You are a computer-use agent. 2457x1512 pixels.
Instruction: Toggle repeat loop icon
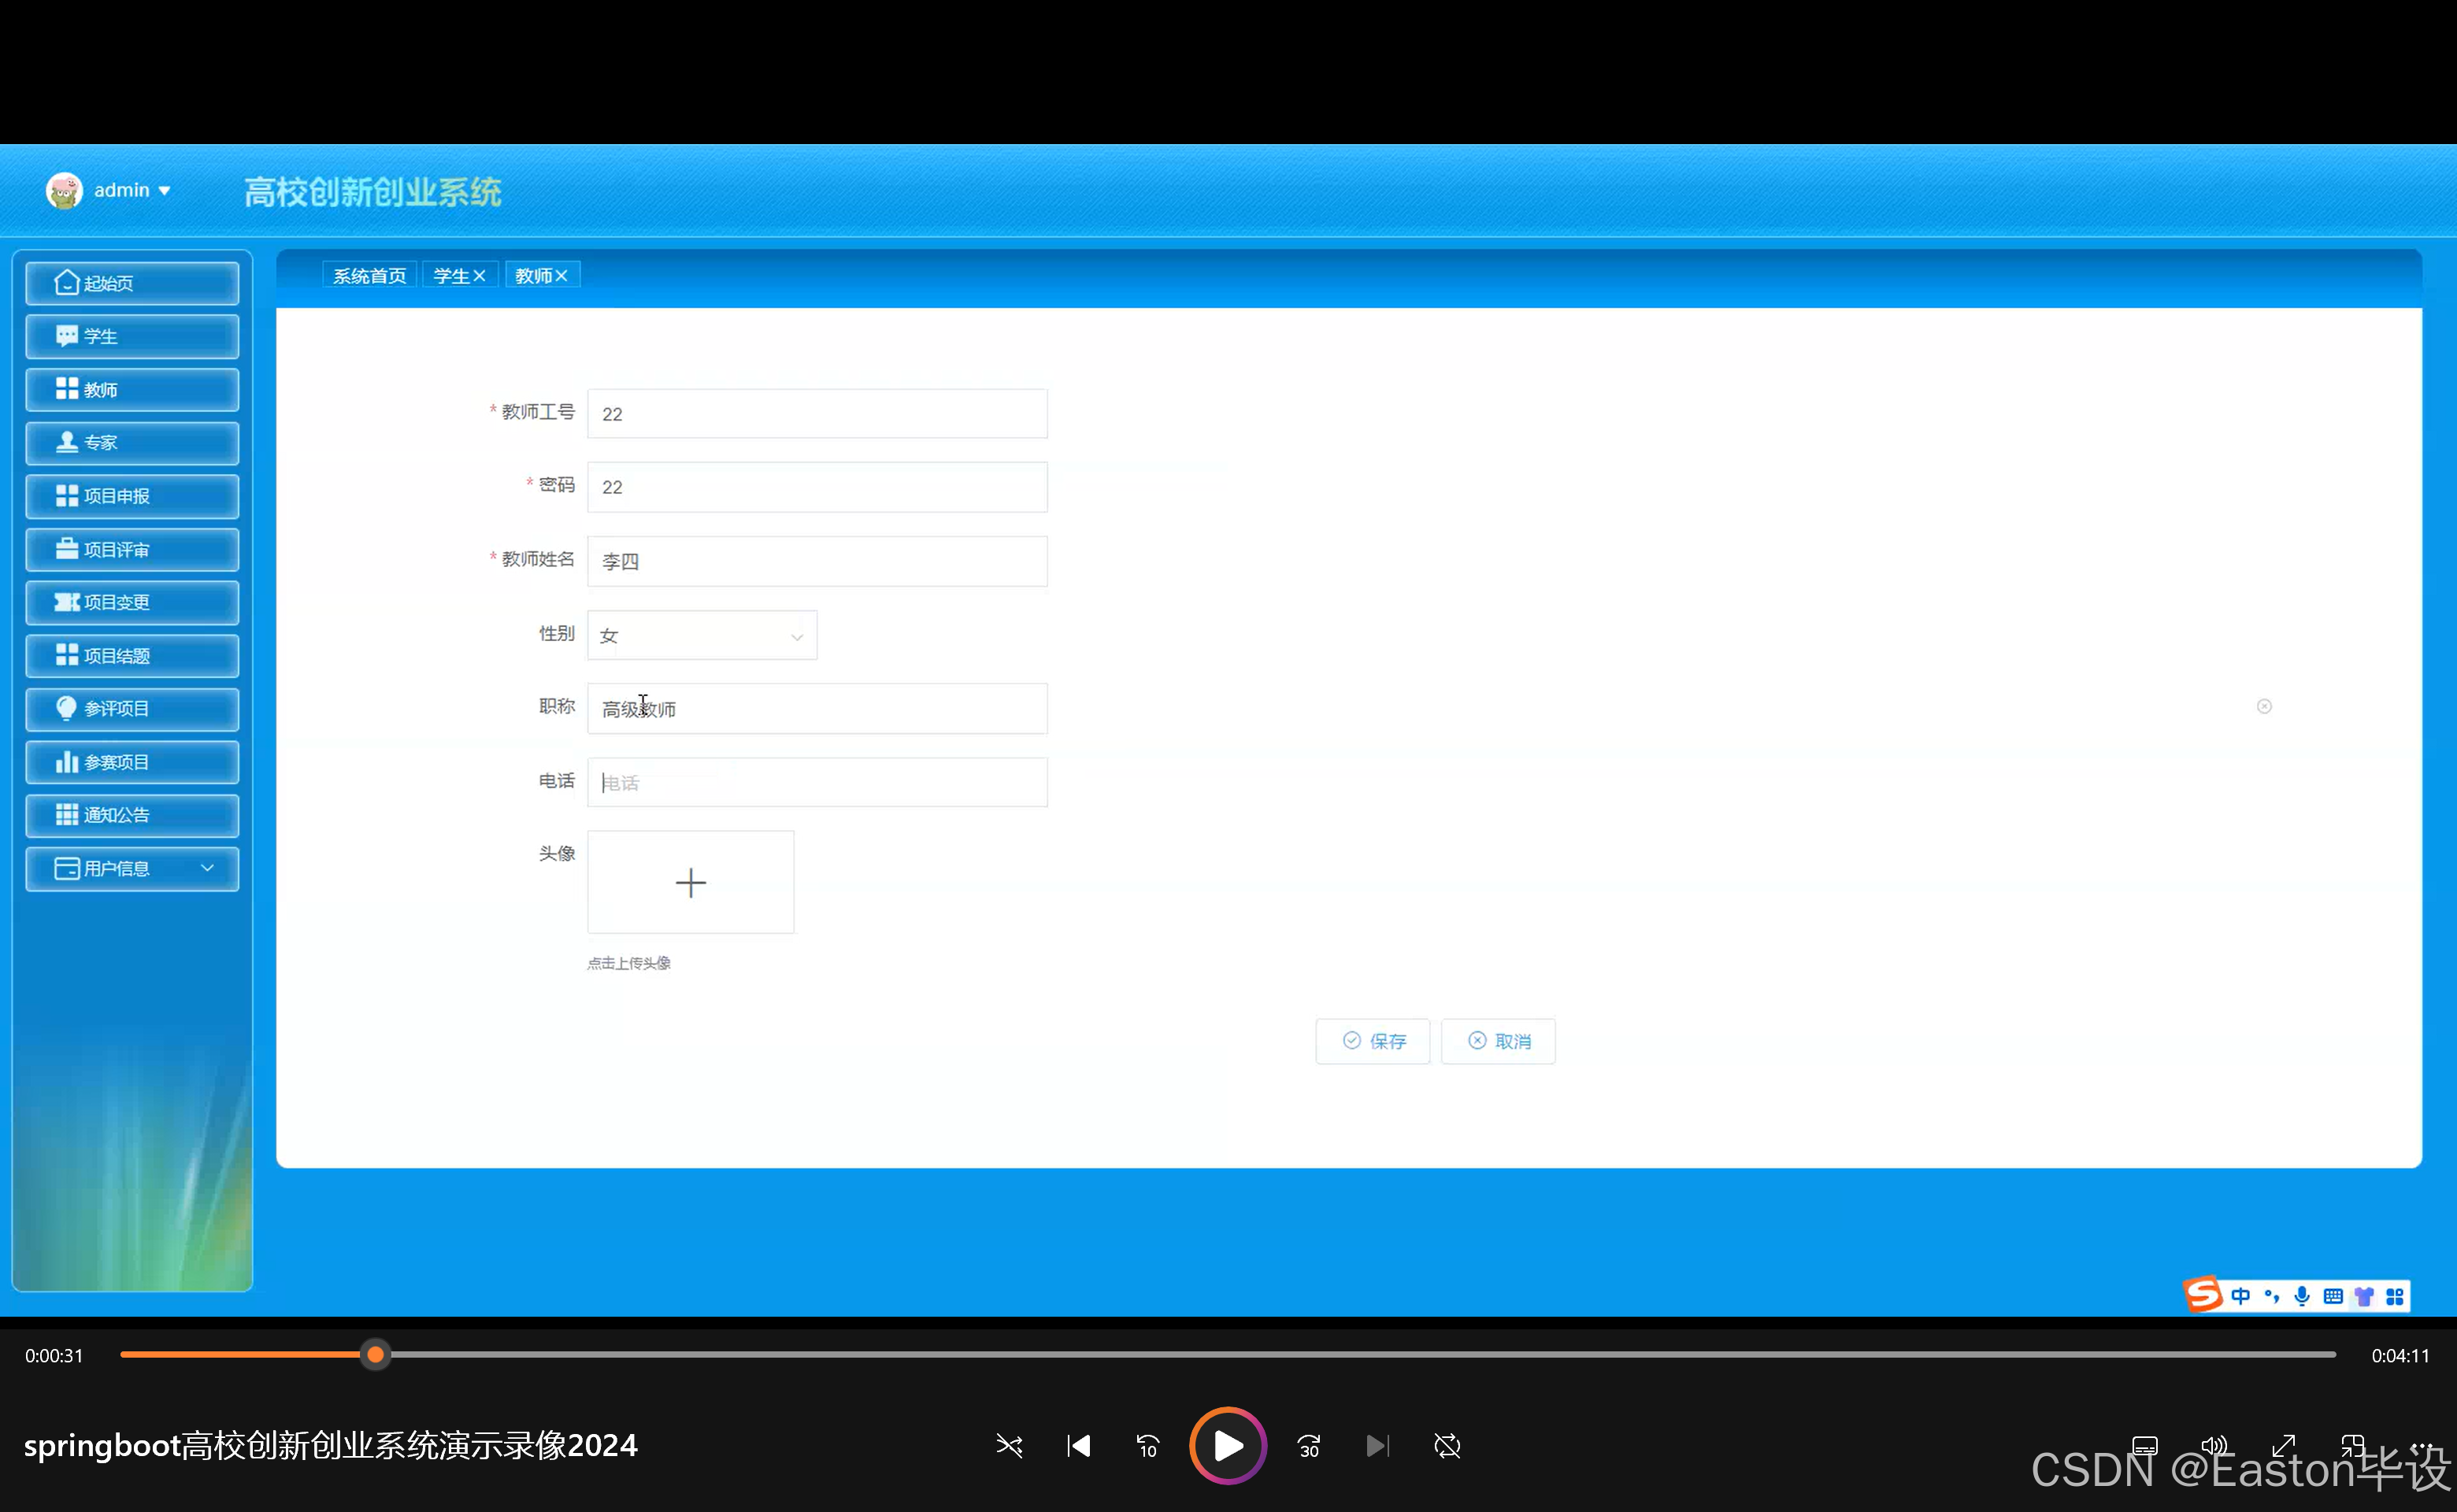[1447, 1445]
